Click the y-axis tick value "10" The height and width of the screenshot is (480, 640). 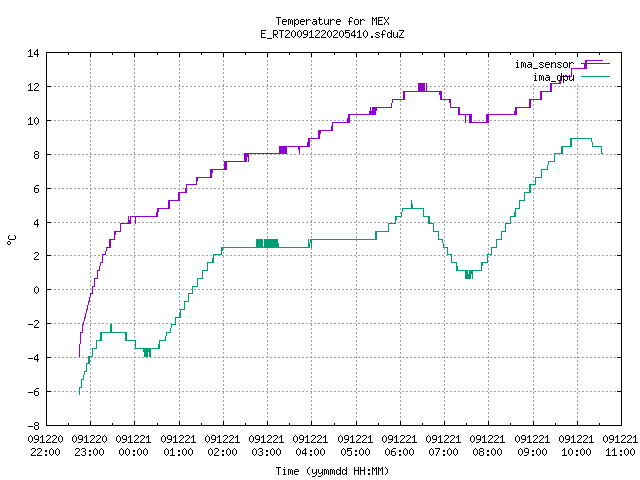point(33,121)
